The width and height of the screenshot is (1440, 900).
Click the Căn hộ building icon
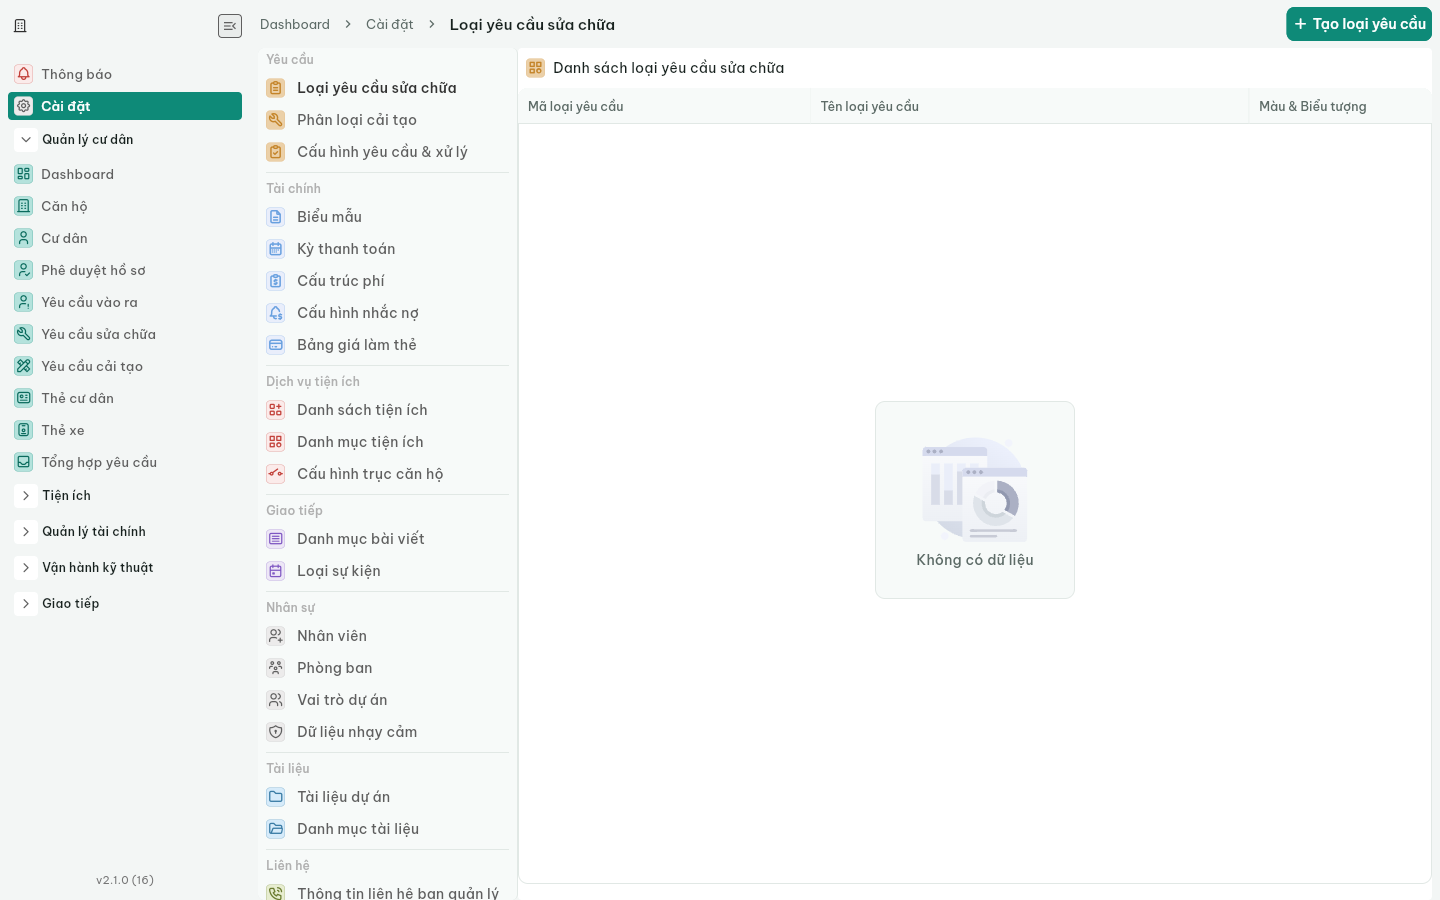pos(24,206)
